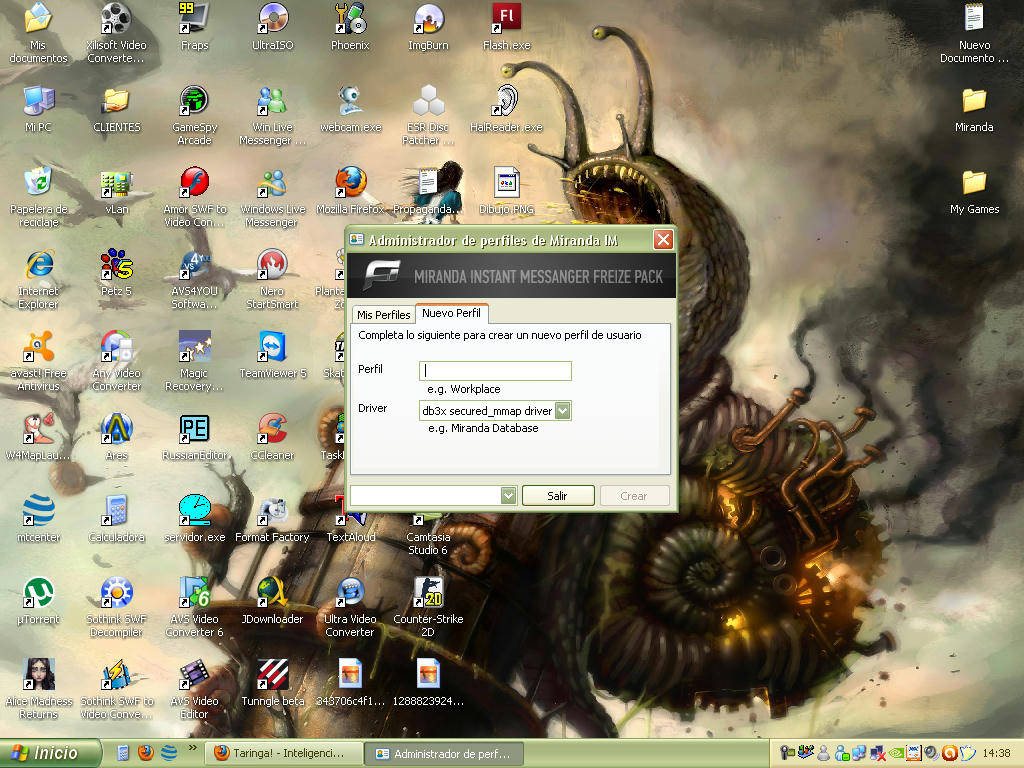Expand the quick launch chevron
The height and width of the screenshot is (768, 1024).
[192, 748]
